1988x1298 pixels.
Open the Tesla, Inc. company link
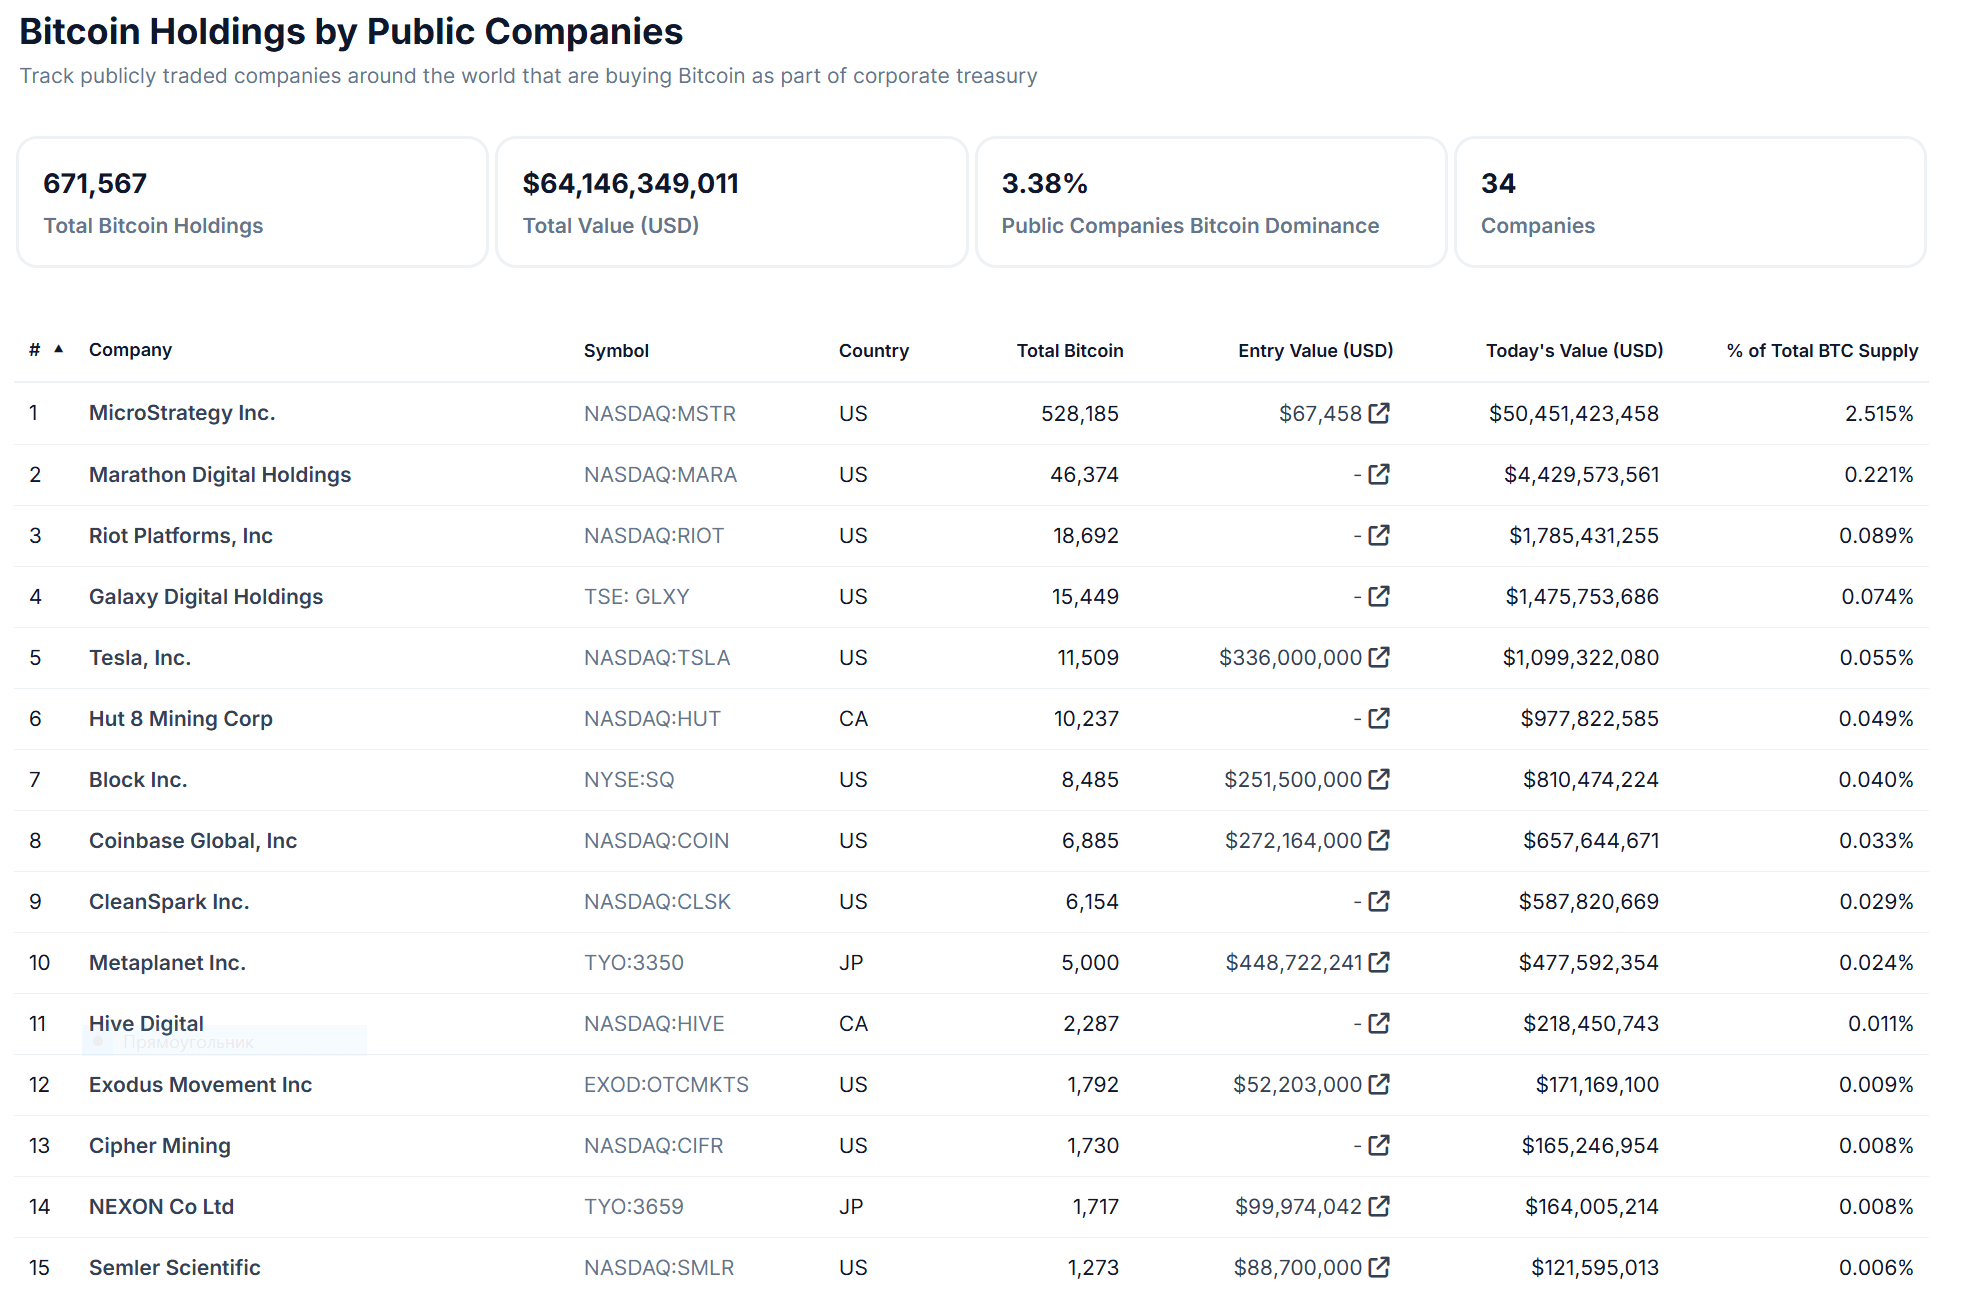click(x=140, y=658)
